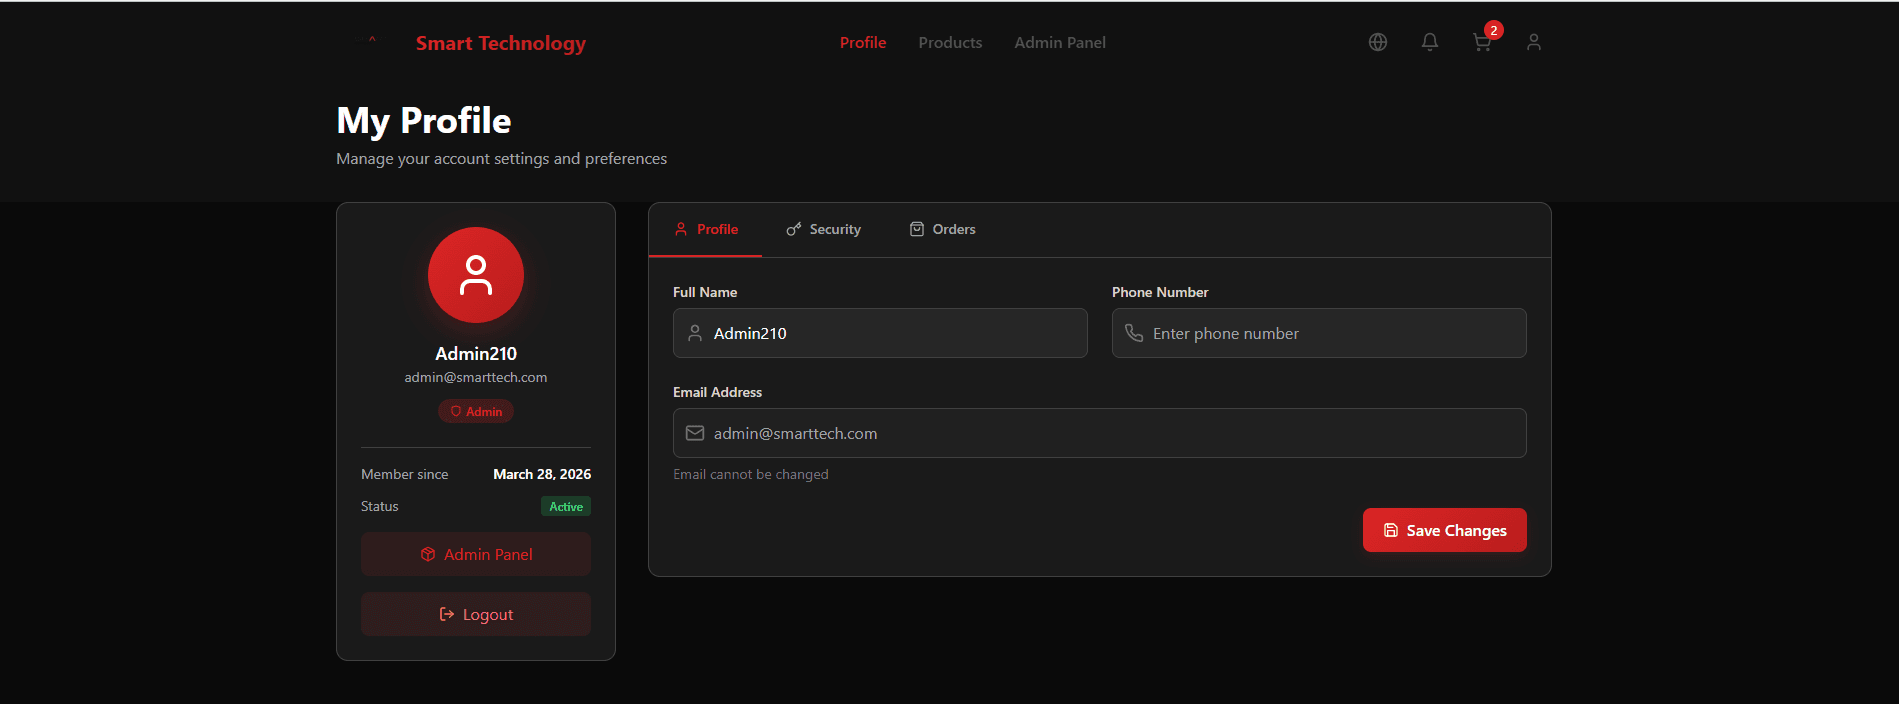Open the language globe icon

(x=1378, y=42)
